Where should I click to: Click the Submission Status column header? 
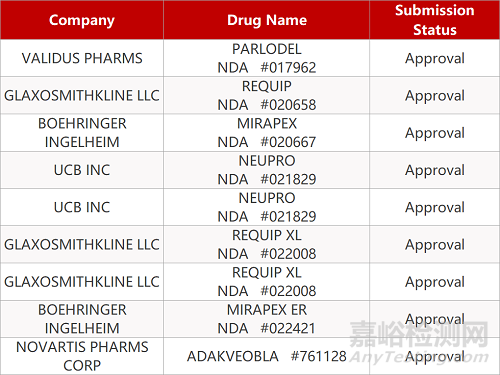pyautogui.click(x=435, y=20)
